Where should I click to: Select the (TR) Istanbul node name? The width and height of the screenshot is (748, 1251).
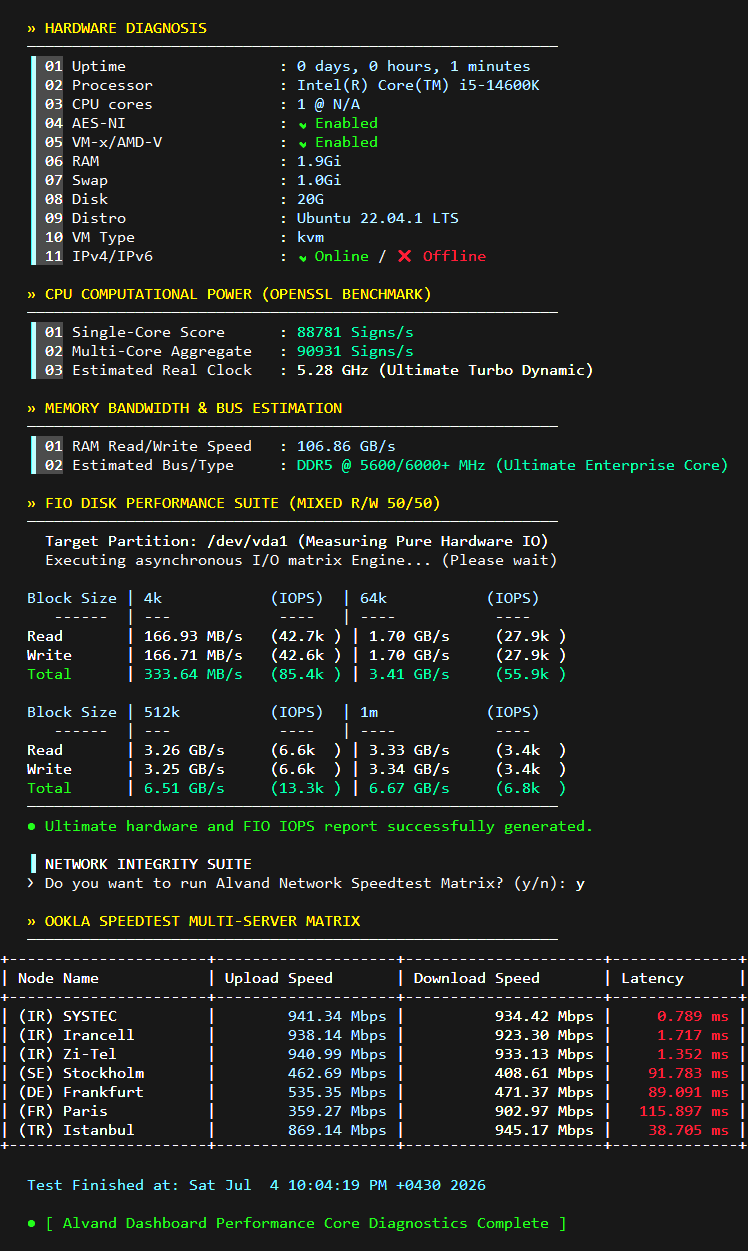pos(76,1130)
